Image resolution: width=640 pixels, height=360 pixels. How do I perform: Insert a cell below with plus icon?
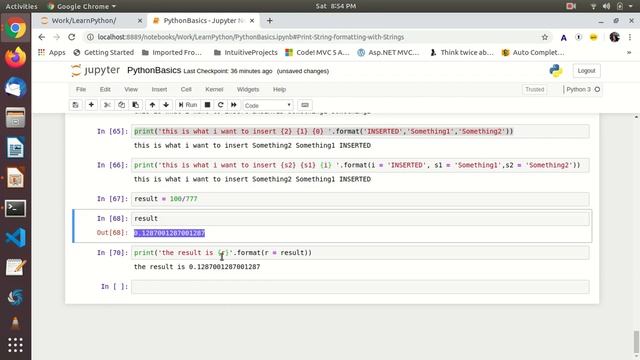coord(91,105)
